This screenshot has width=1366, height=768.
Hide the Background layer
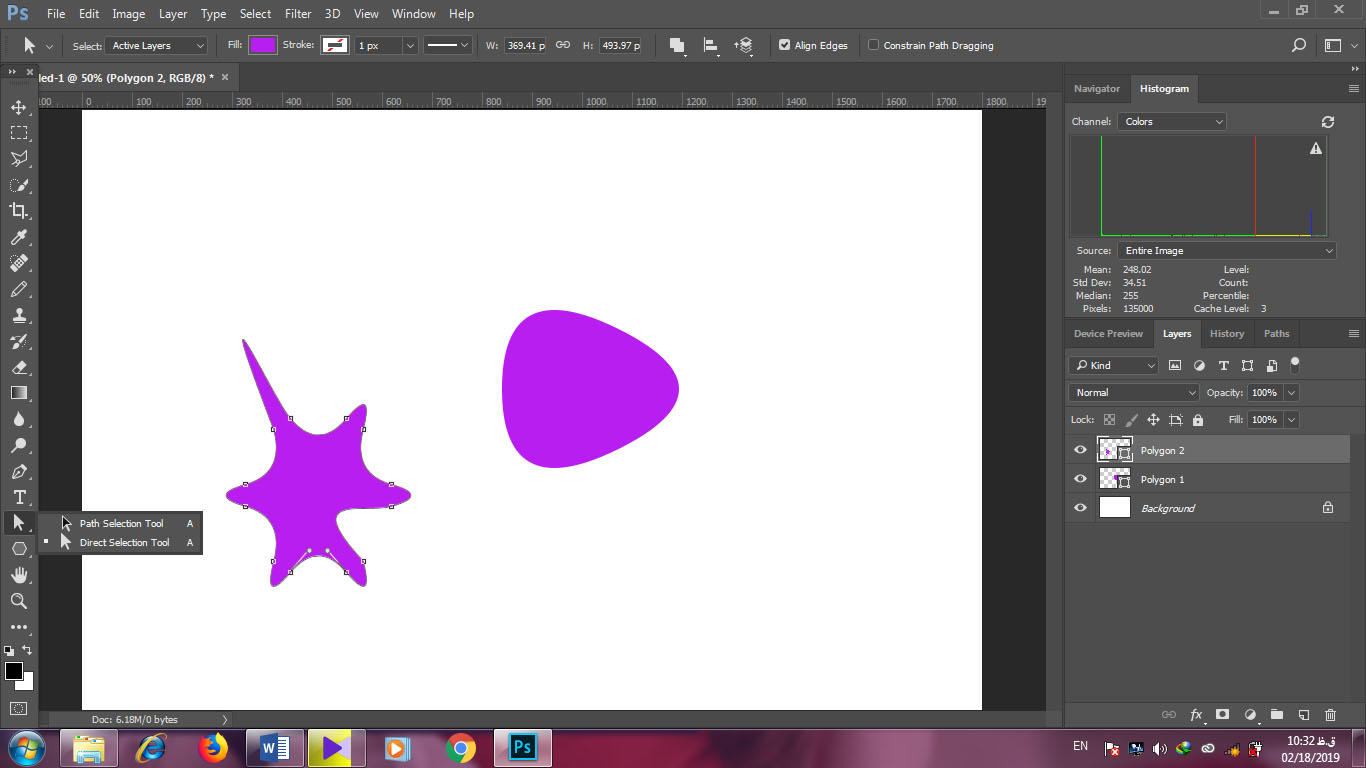click(x=1080, y=508)
